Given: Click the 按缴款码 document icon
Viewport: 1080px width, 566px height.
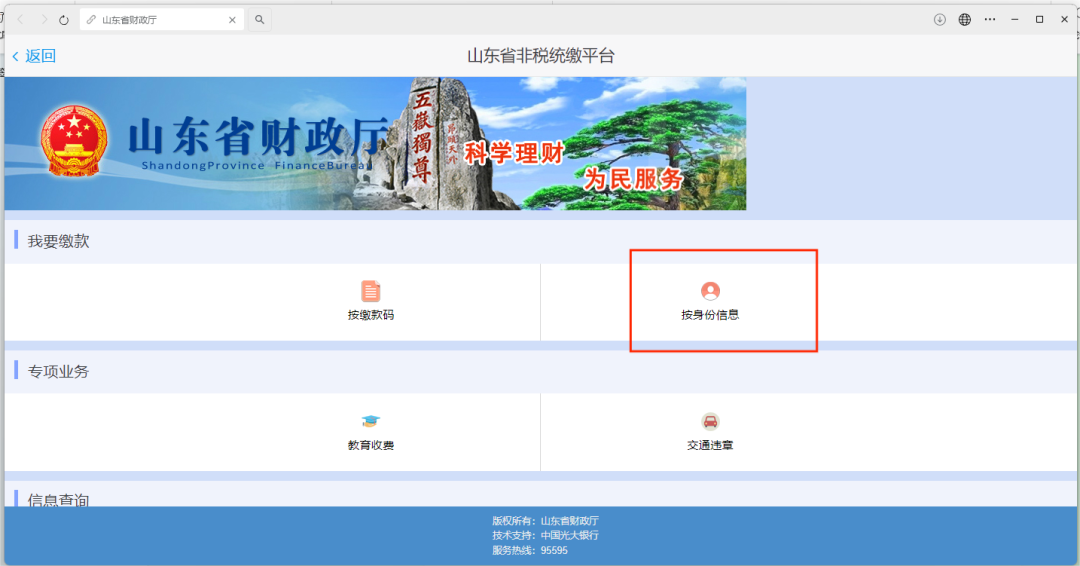Looking at the screenshot, I should 371,291.
